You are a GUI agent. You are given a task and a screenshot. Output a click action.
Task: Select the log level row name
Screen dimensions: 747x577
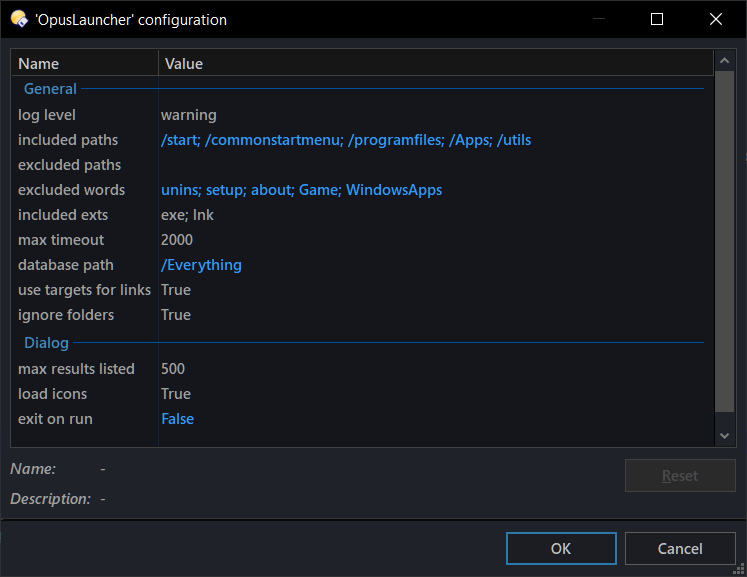(x=47, y=115)
